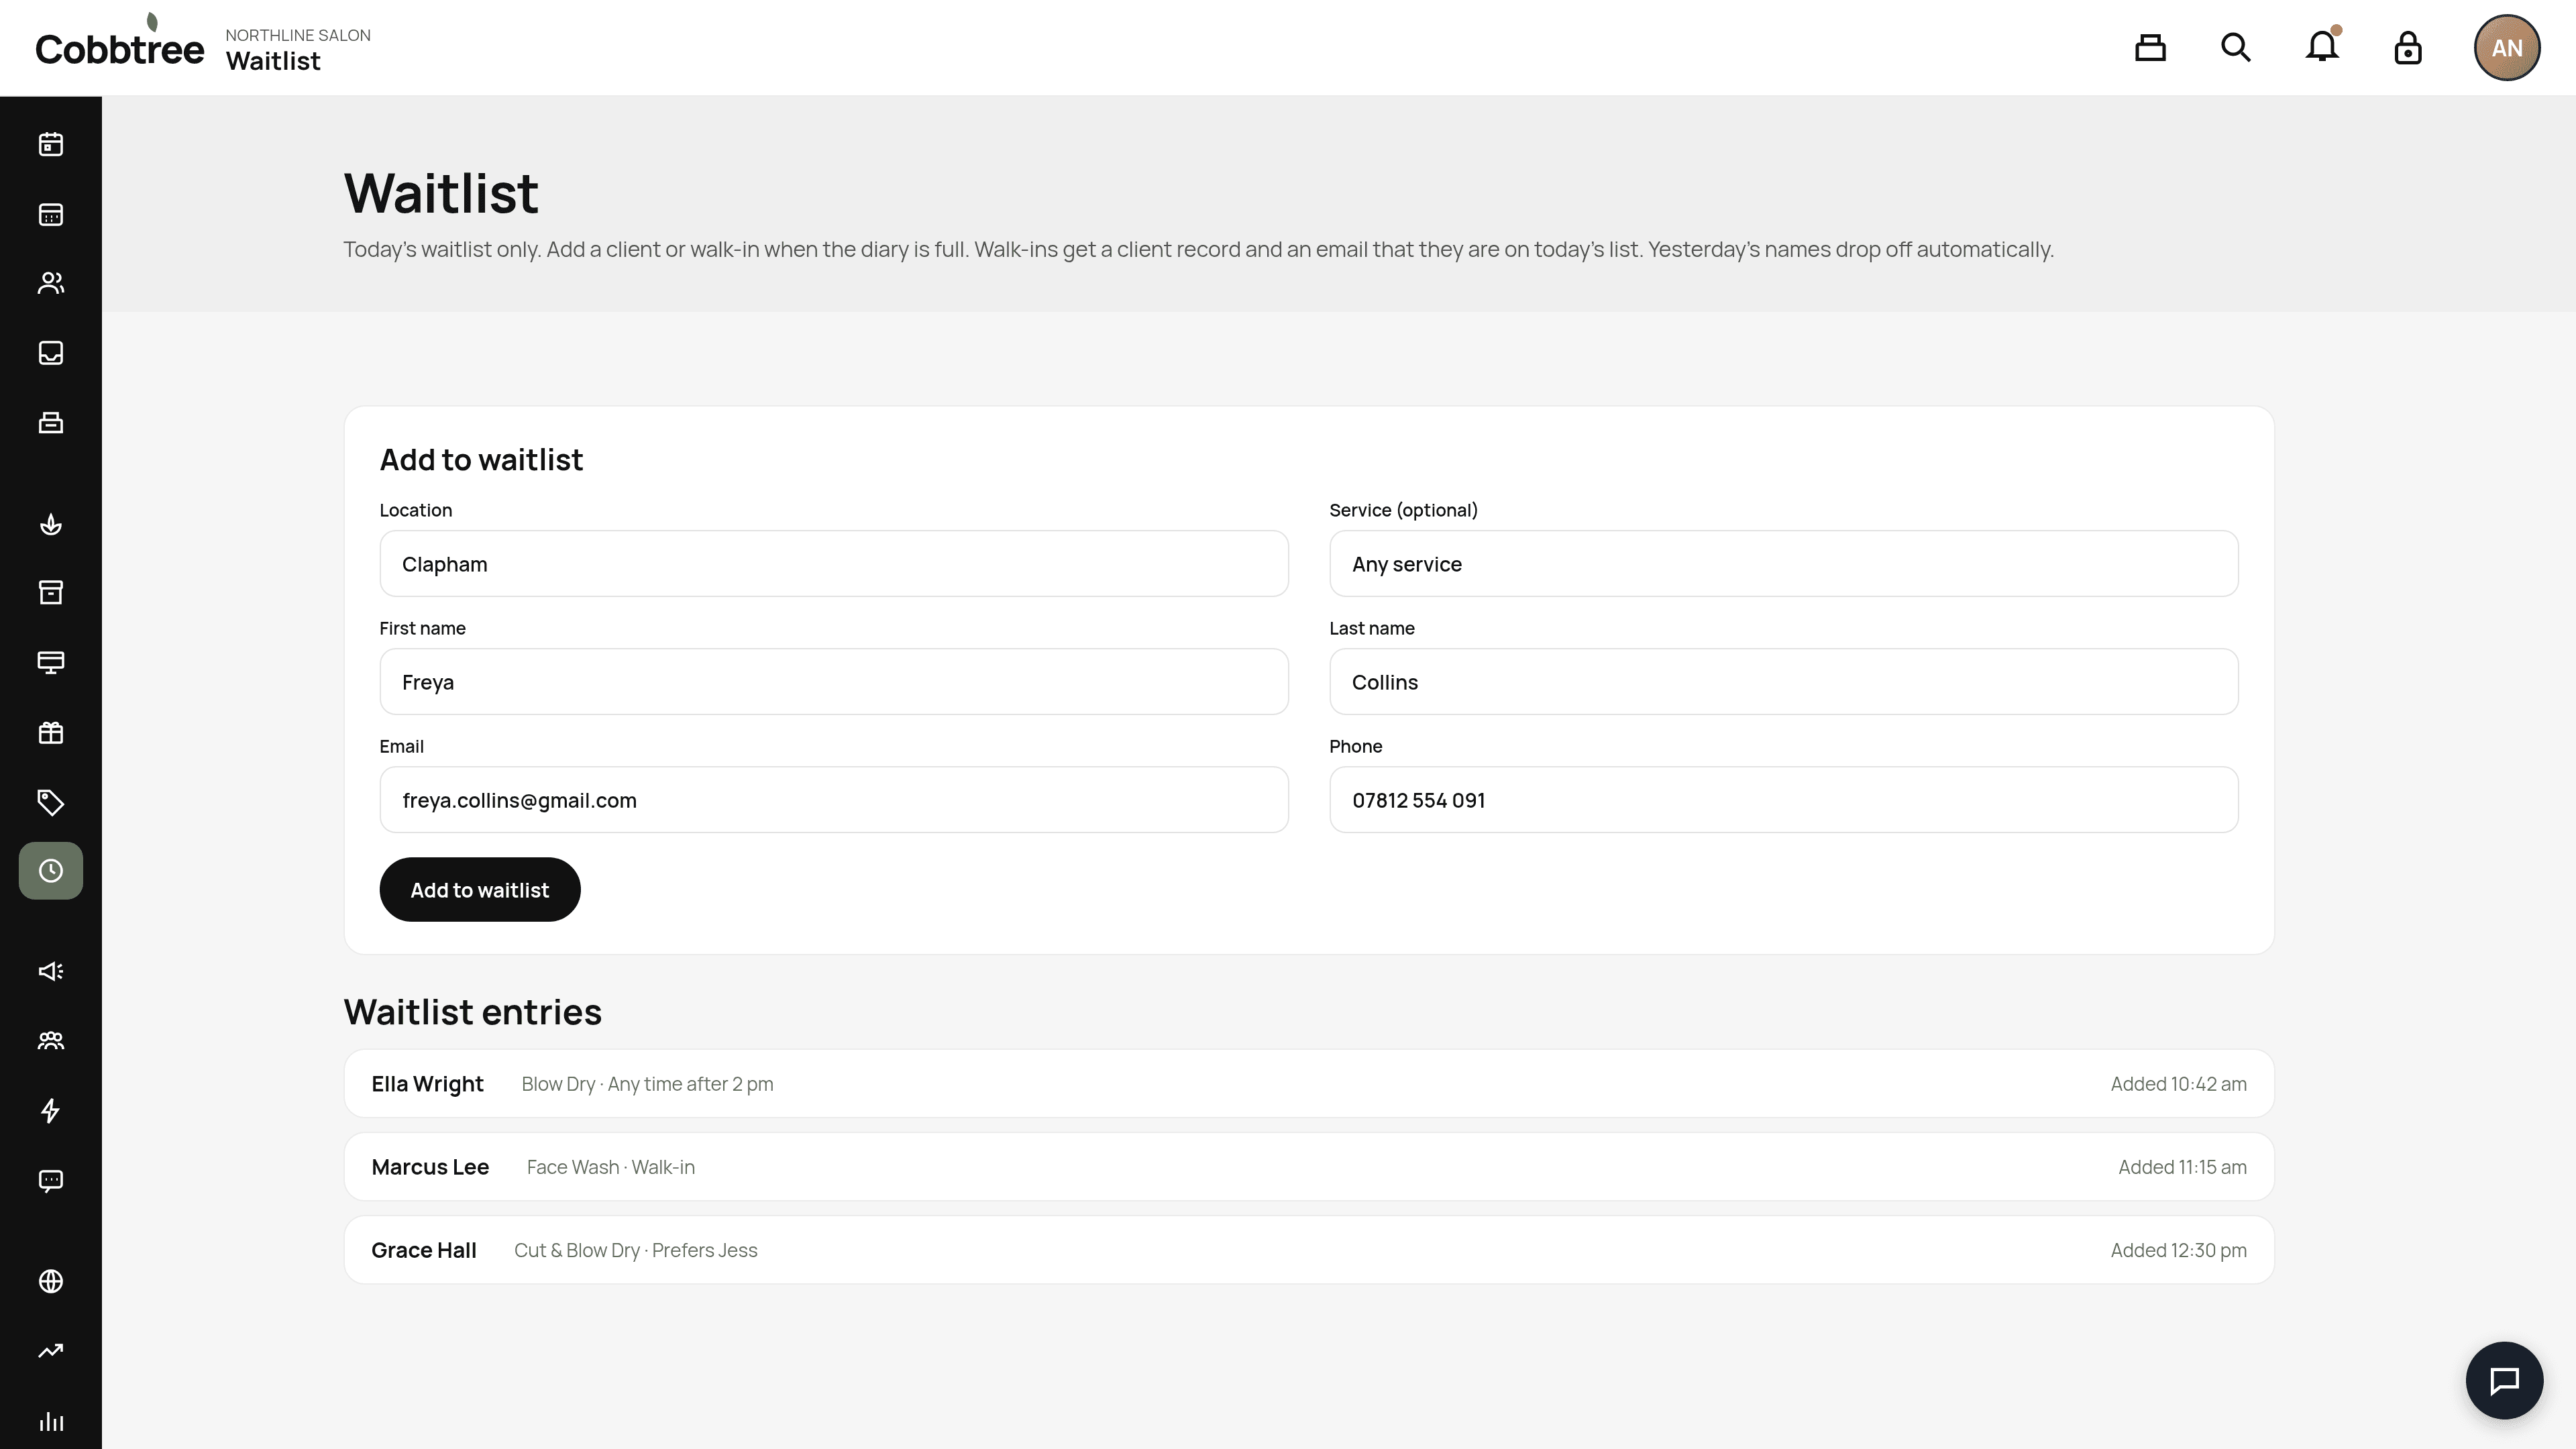Click the 'Added 10:42 am' timestamp
This screenshot has width=2576, height=1449.
click(2178, 1084)
